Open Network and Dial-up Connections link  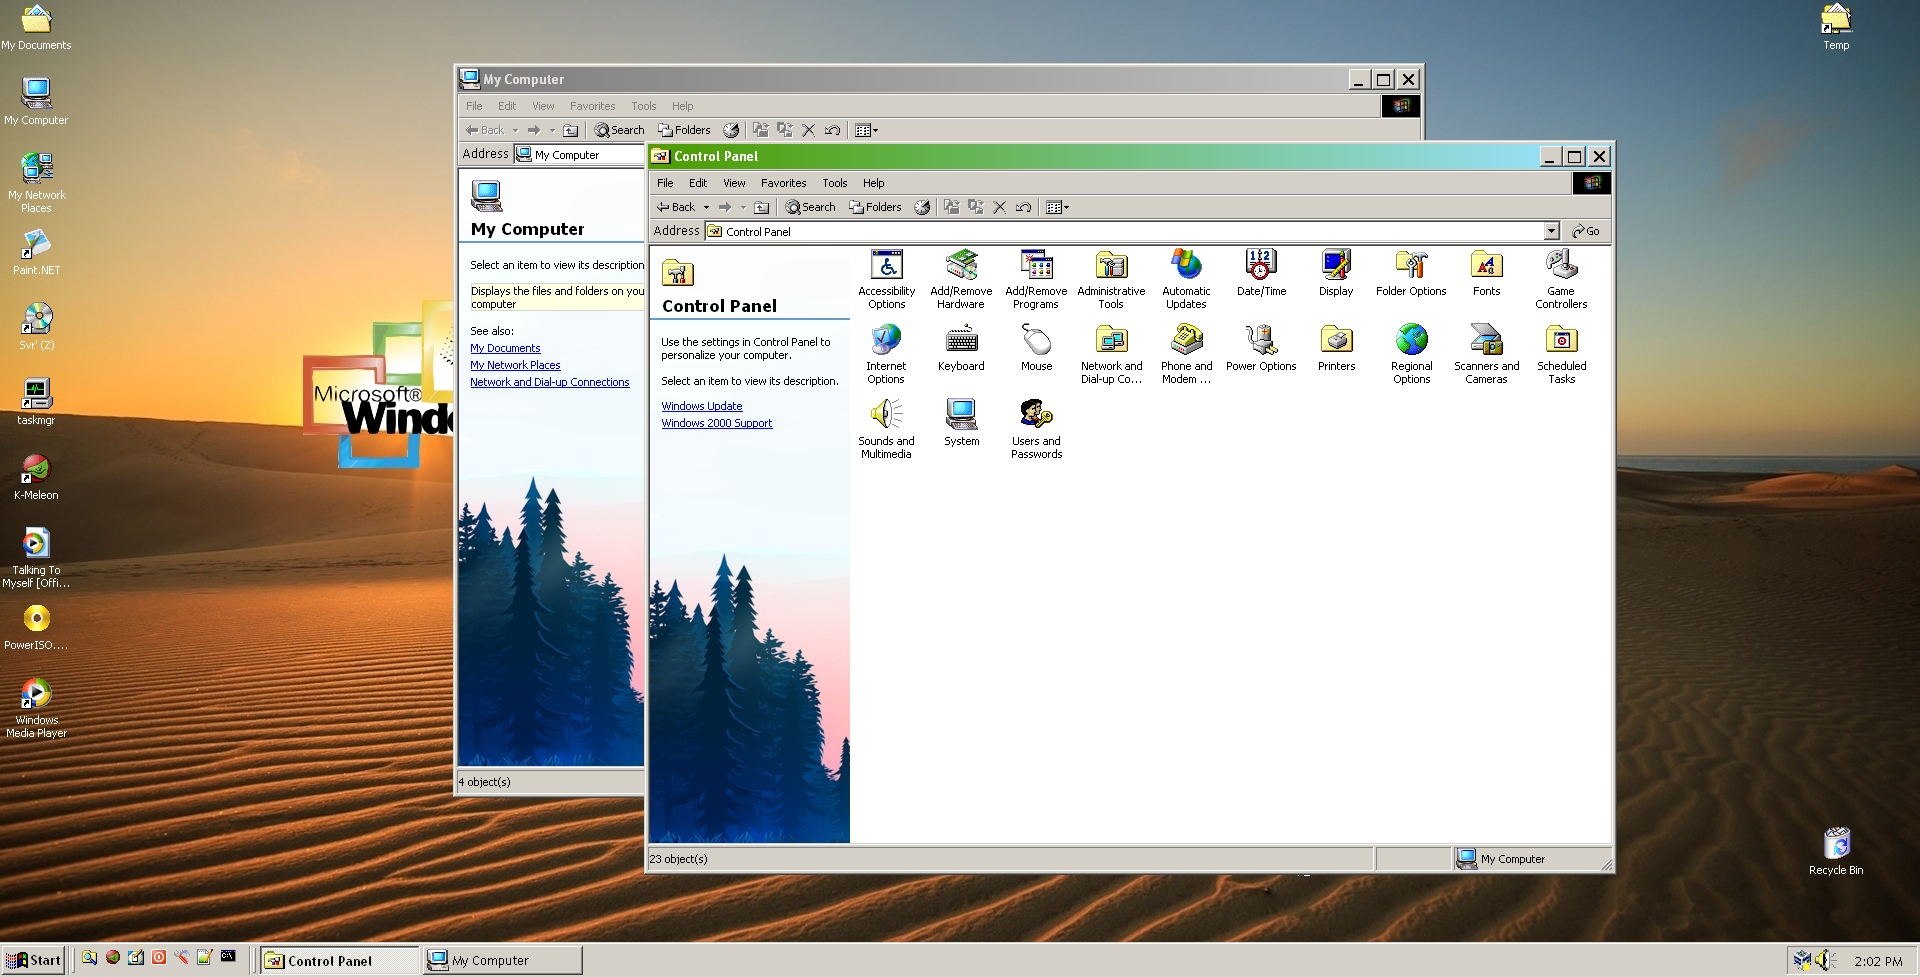click(x=550, y=382)
